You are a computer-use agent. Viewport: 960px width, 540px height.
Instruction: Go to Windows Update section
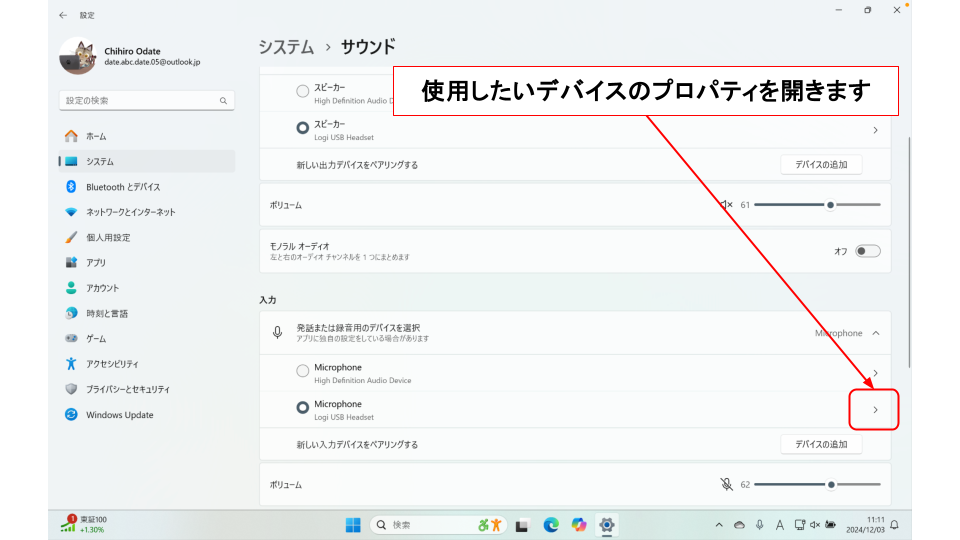coord(119,415)
